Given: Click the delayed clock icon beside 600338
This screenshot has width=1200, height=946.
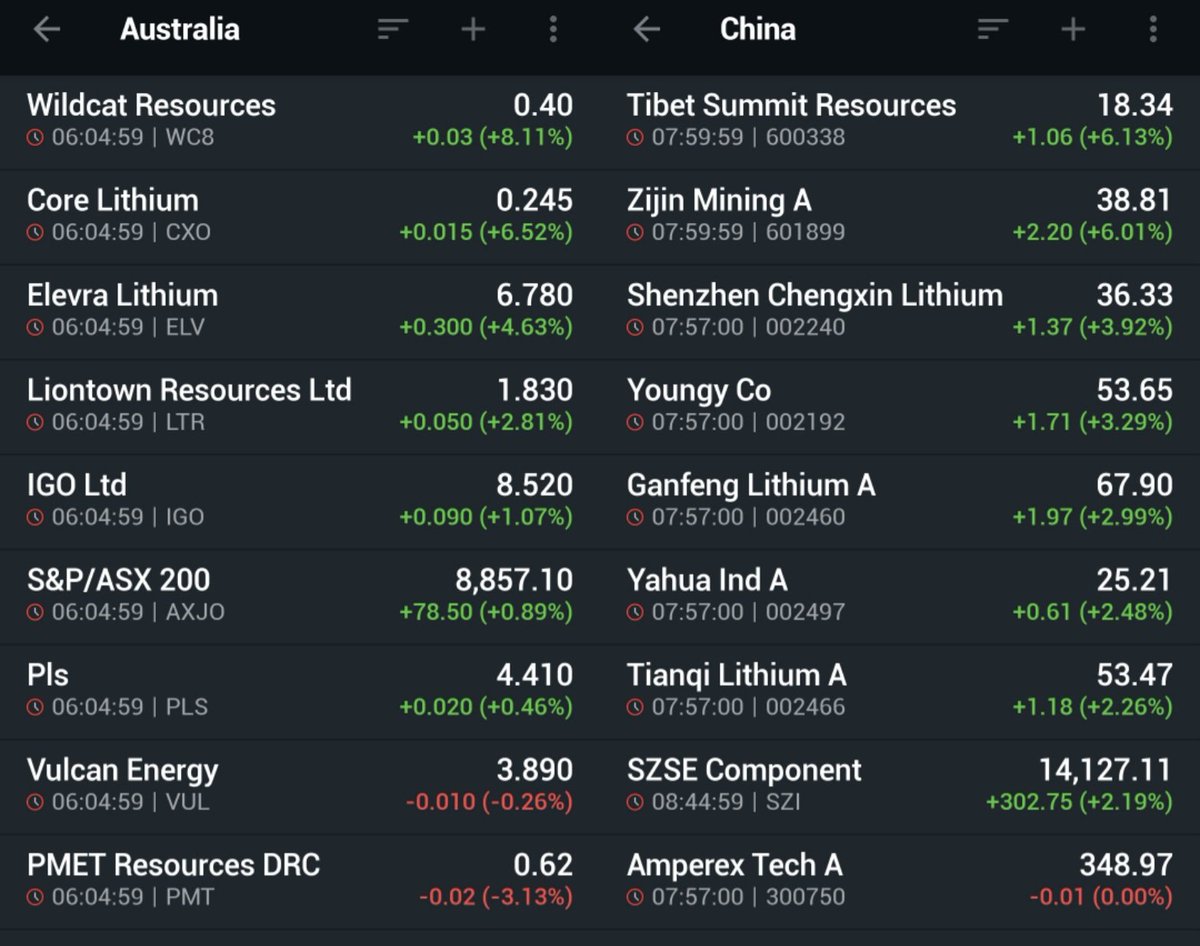Looking at the screenshot, I should [x=636, y=138].
